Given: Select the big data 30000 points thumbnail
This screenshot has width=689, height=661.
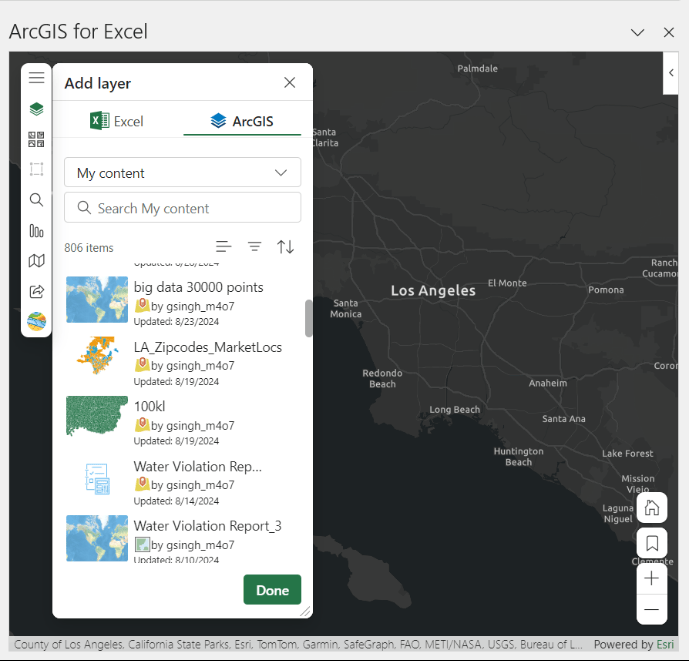Looking at the screenshot, I should pos(97,299).
